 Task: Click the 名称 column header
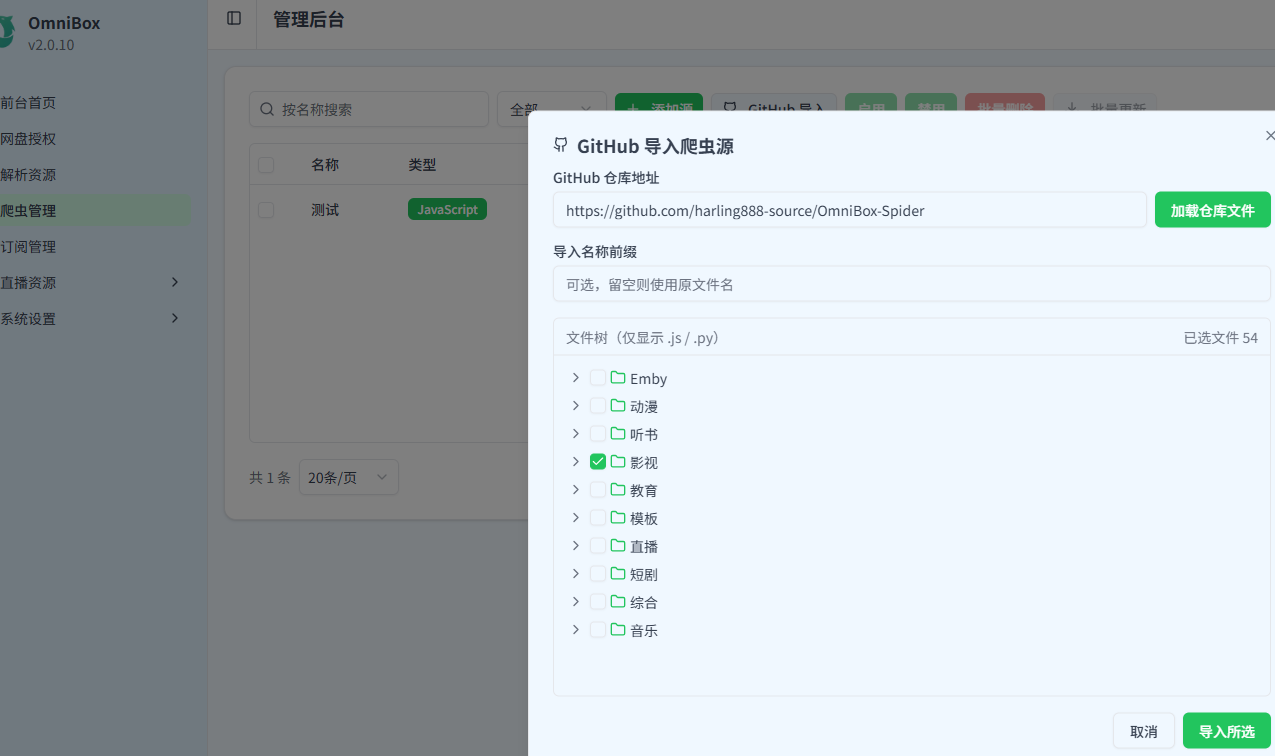tap(325, 165)
